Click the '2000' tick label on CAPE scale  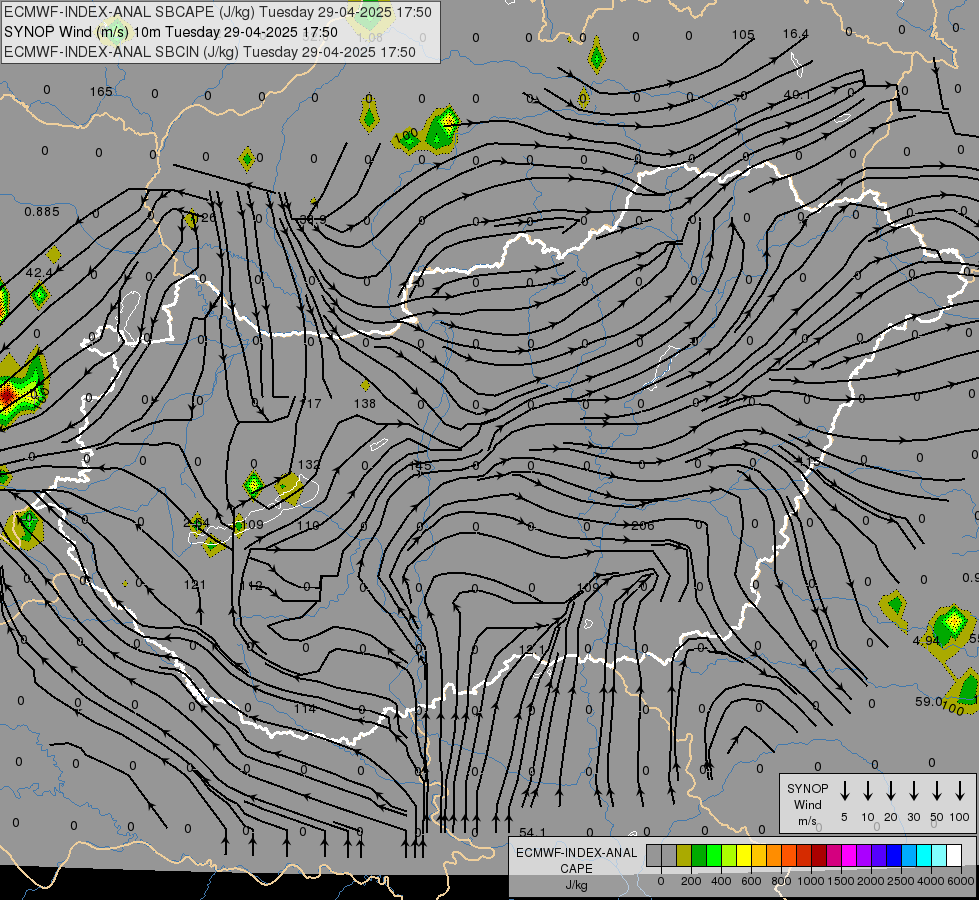(870, 881)
